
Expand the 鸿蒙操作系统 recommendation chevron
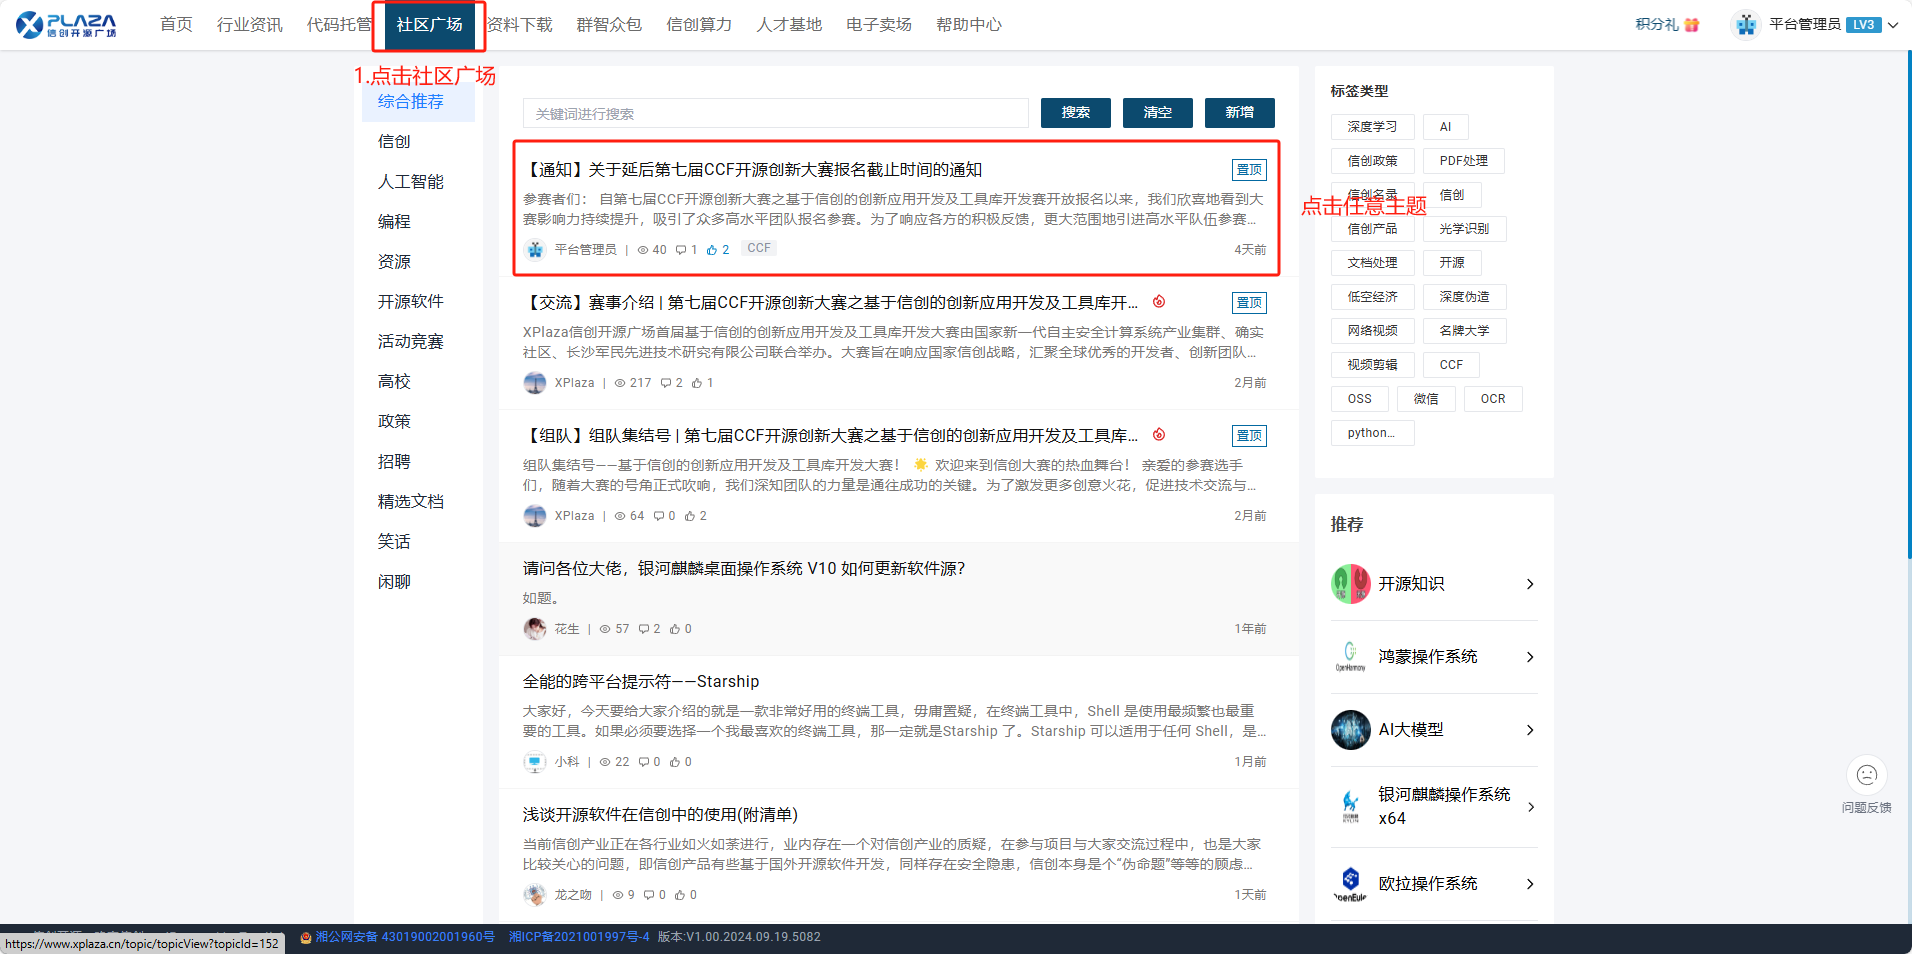pyautogui.click(x=1529, y=657)
